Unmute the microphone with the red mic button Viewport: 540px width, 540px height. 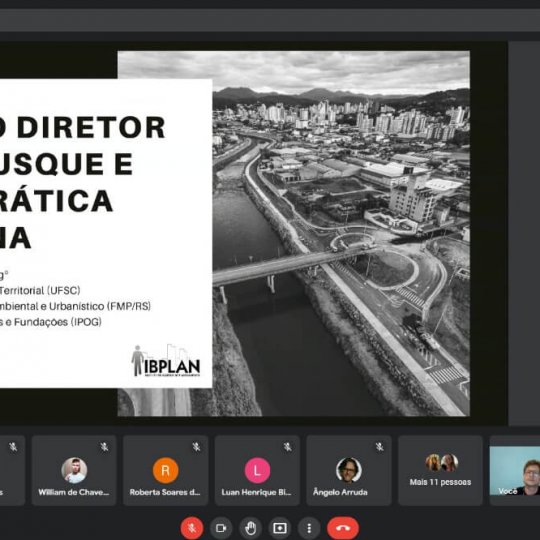pyautogui.click(x=192, y=528)
